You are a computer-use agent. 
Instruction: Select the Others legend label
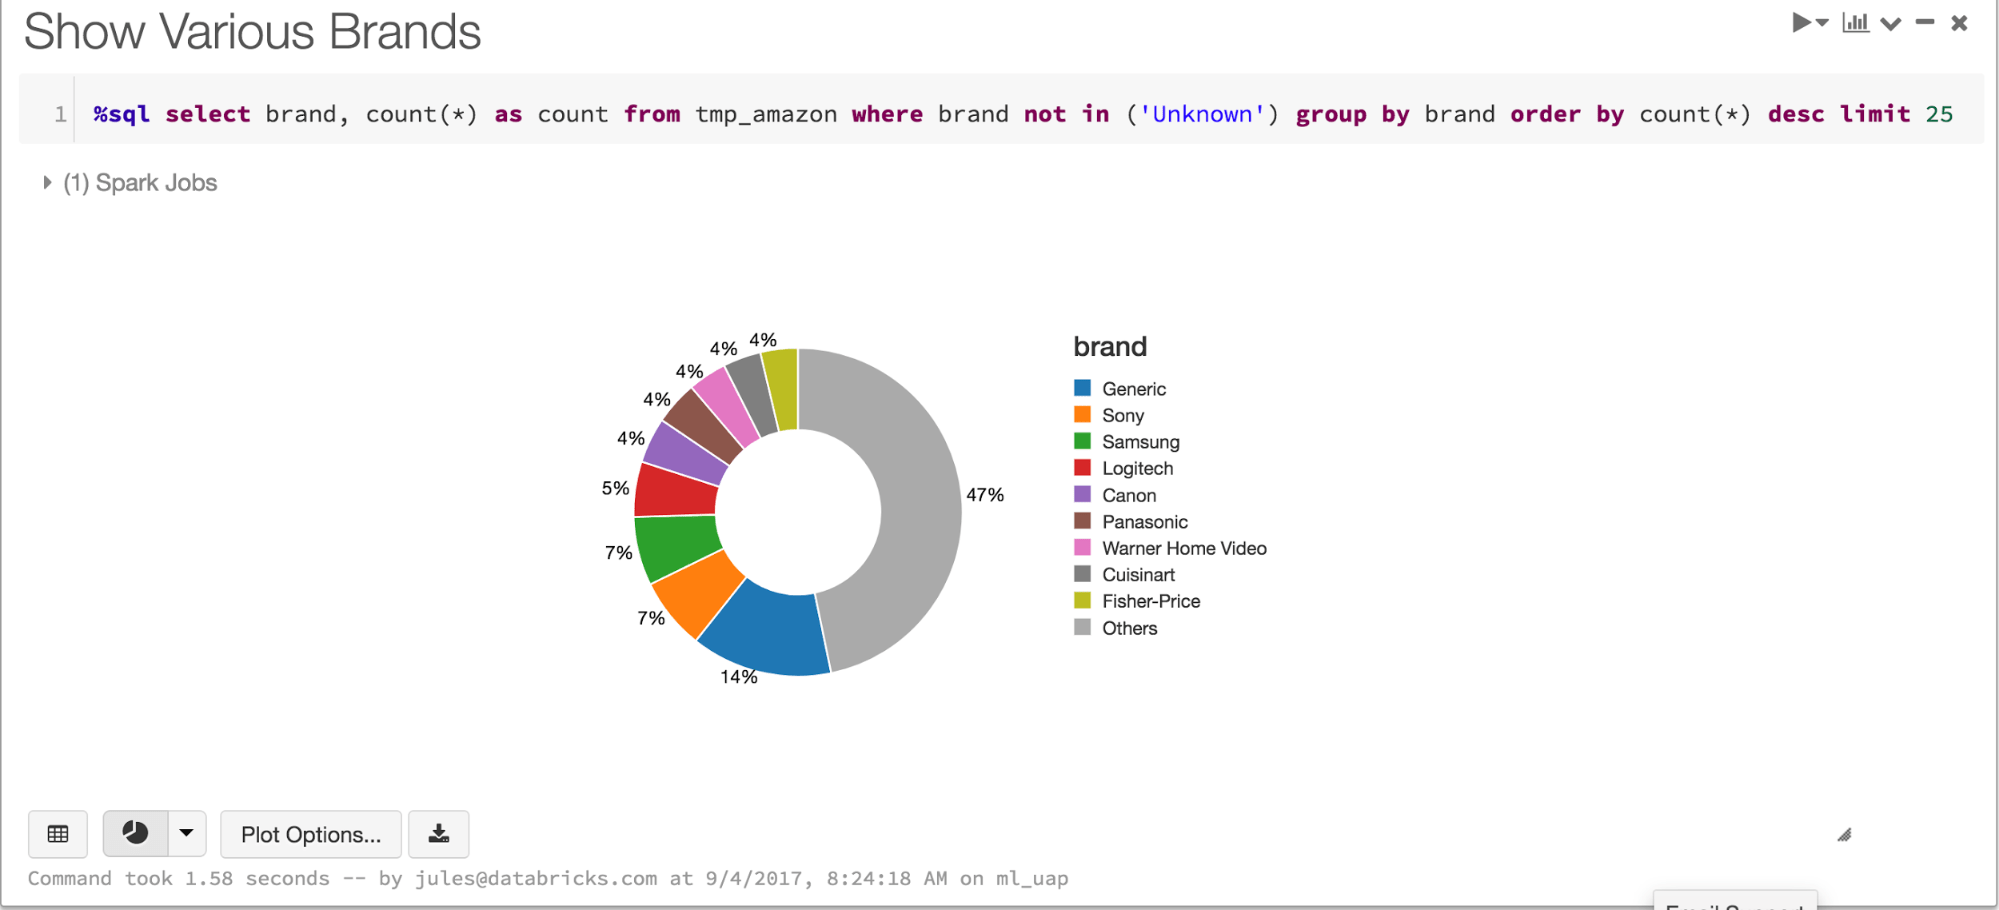1130,628
